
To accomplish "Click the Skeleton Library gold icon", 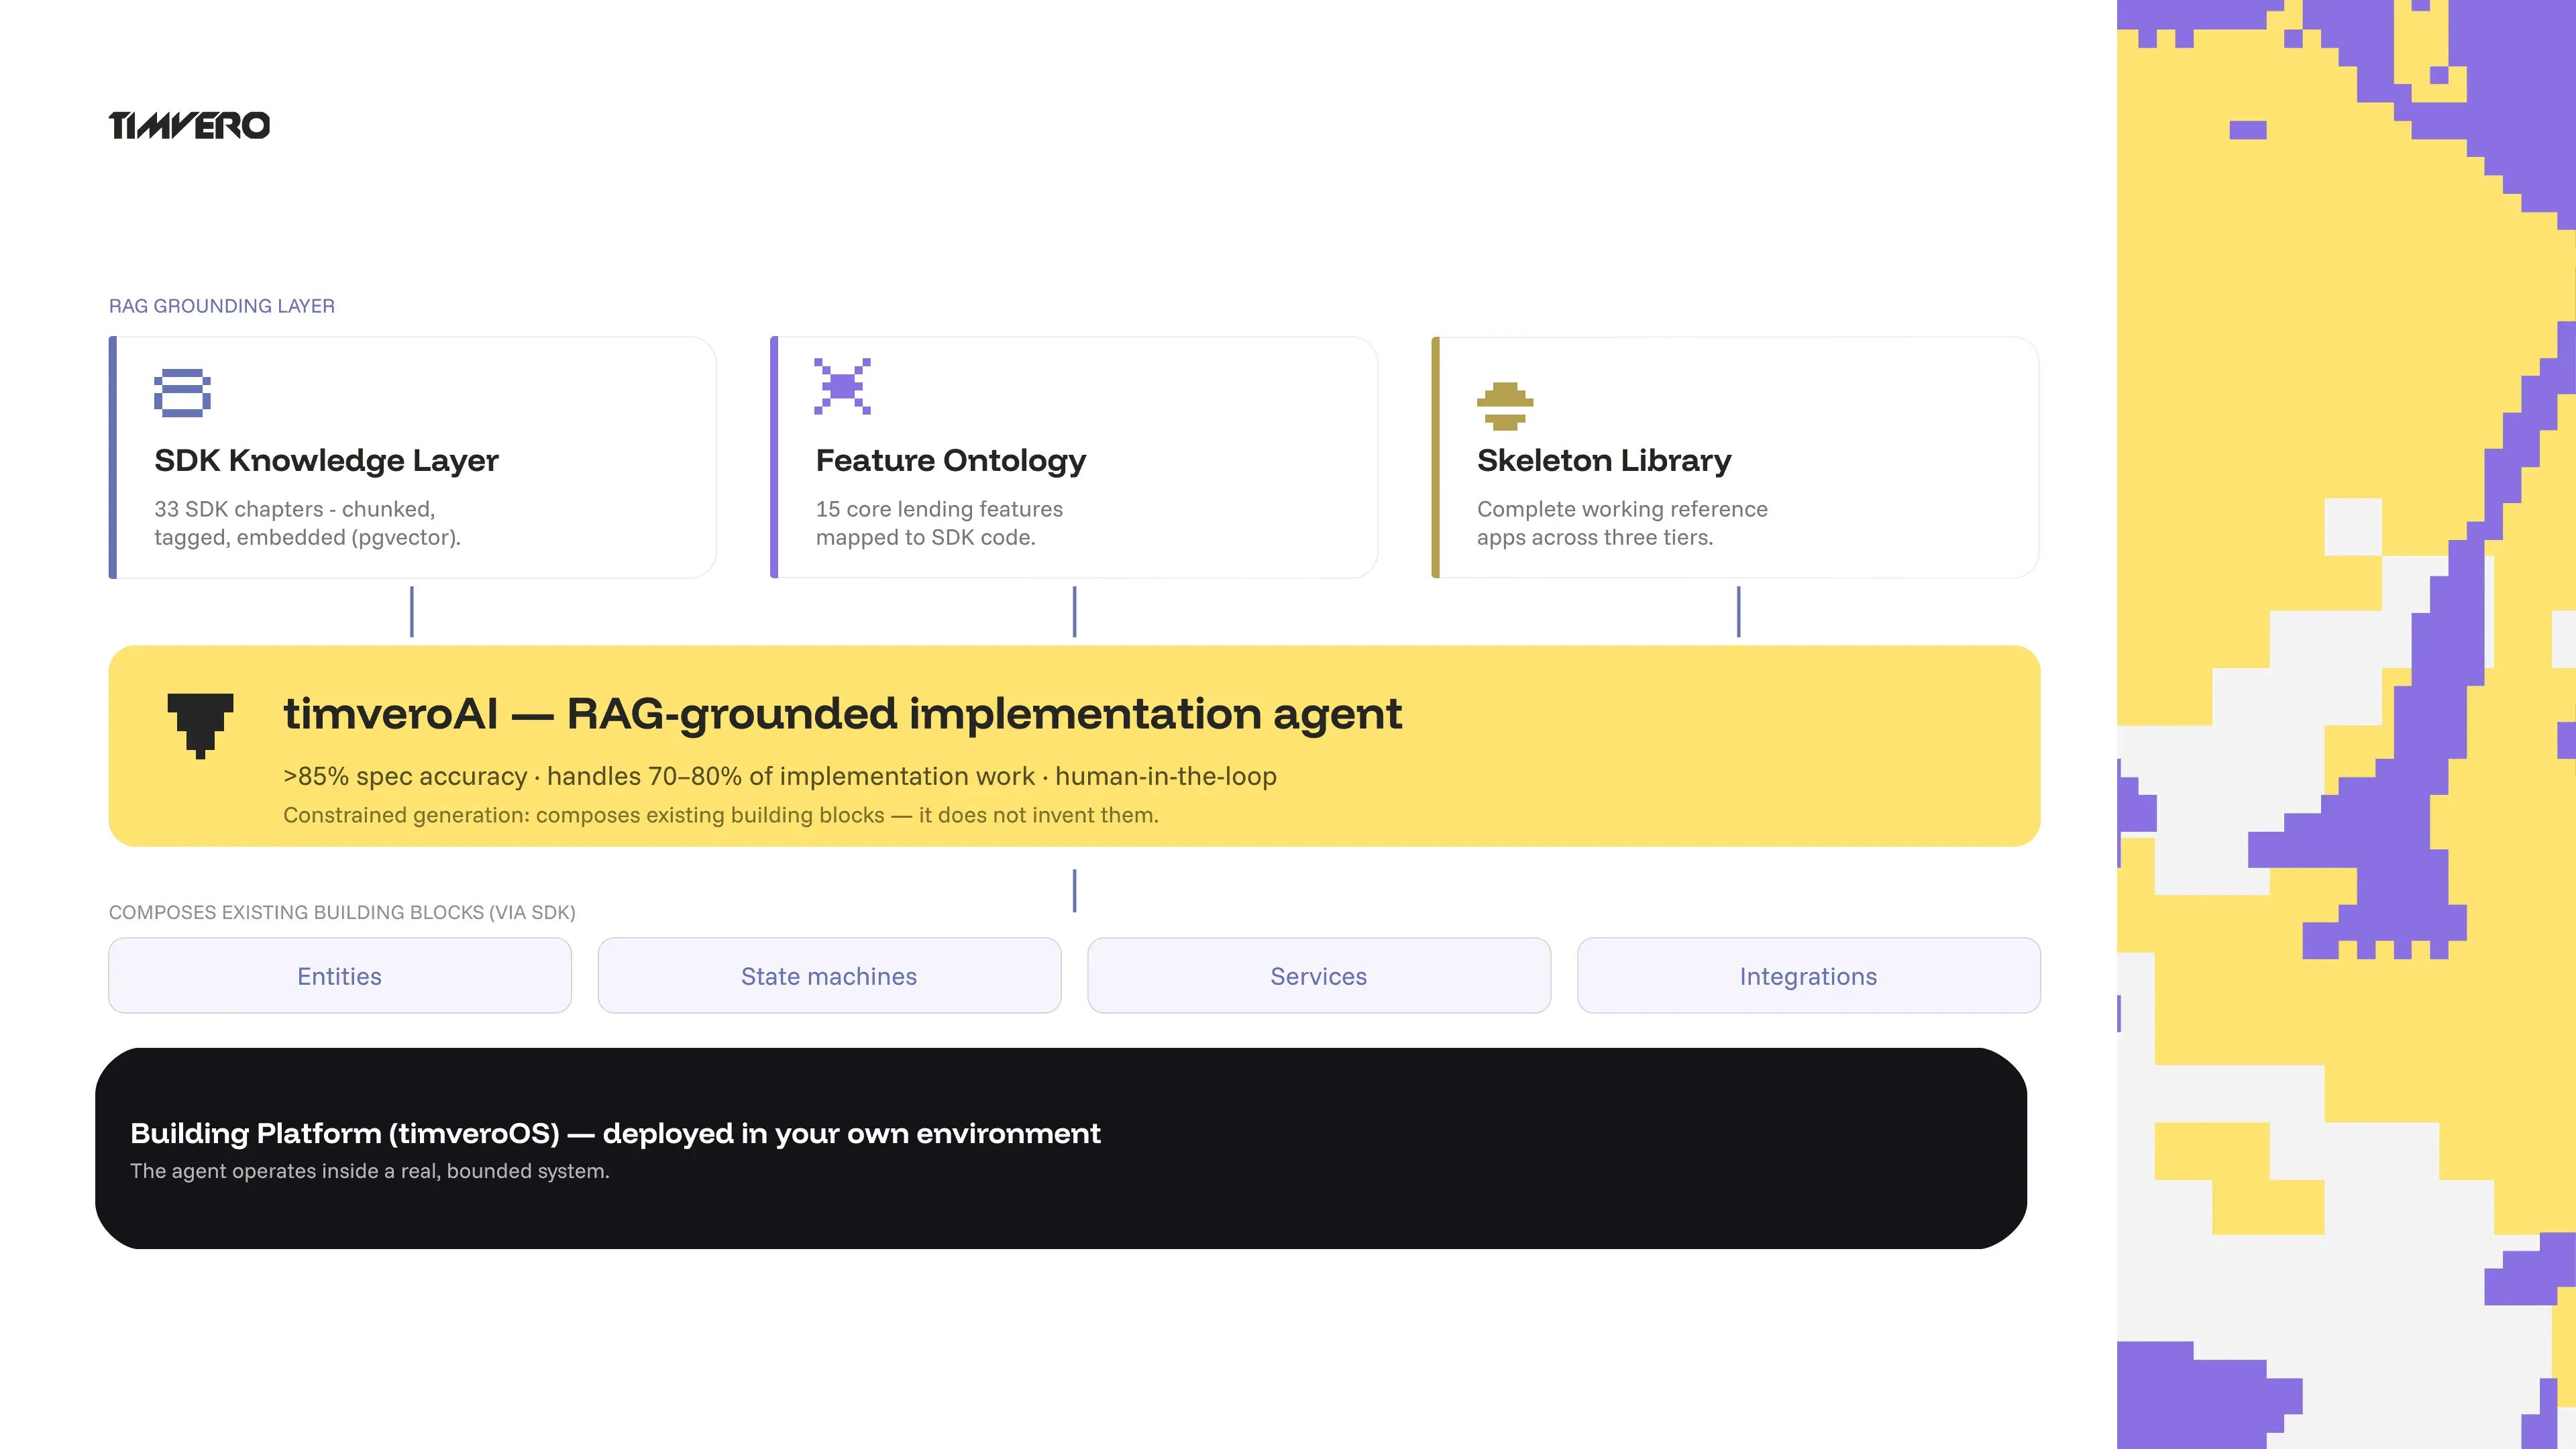I will 1504,406.
